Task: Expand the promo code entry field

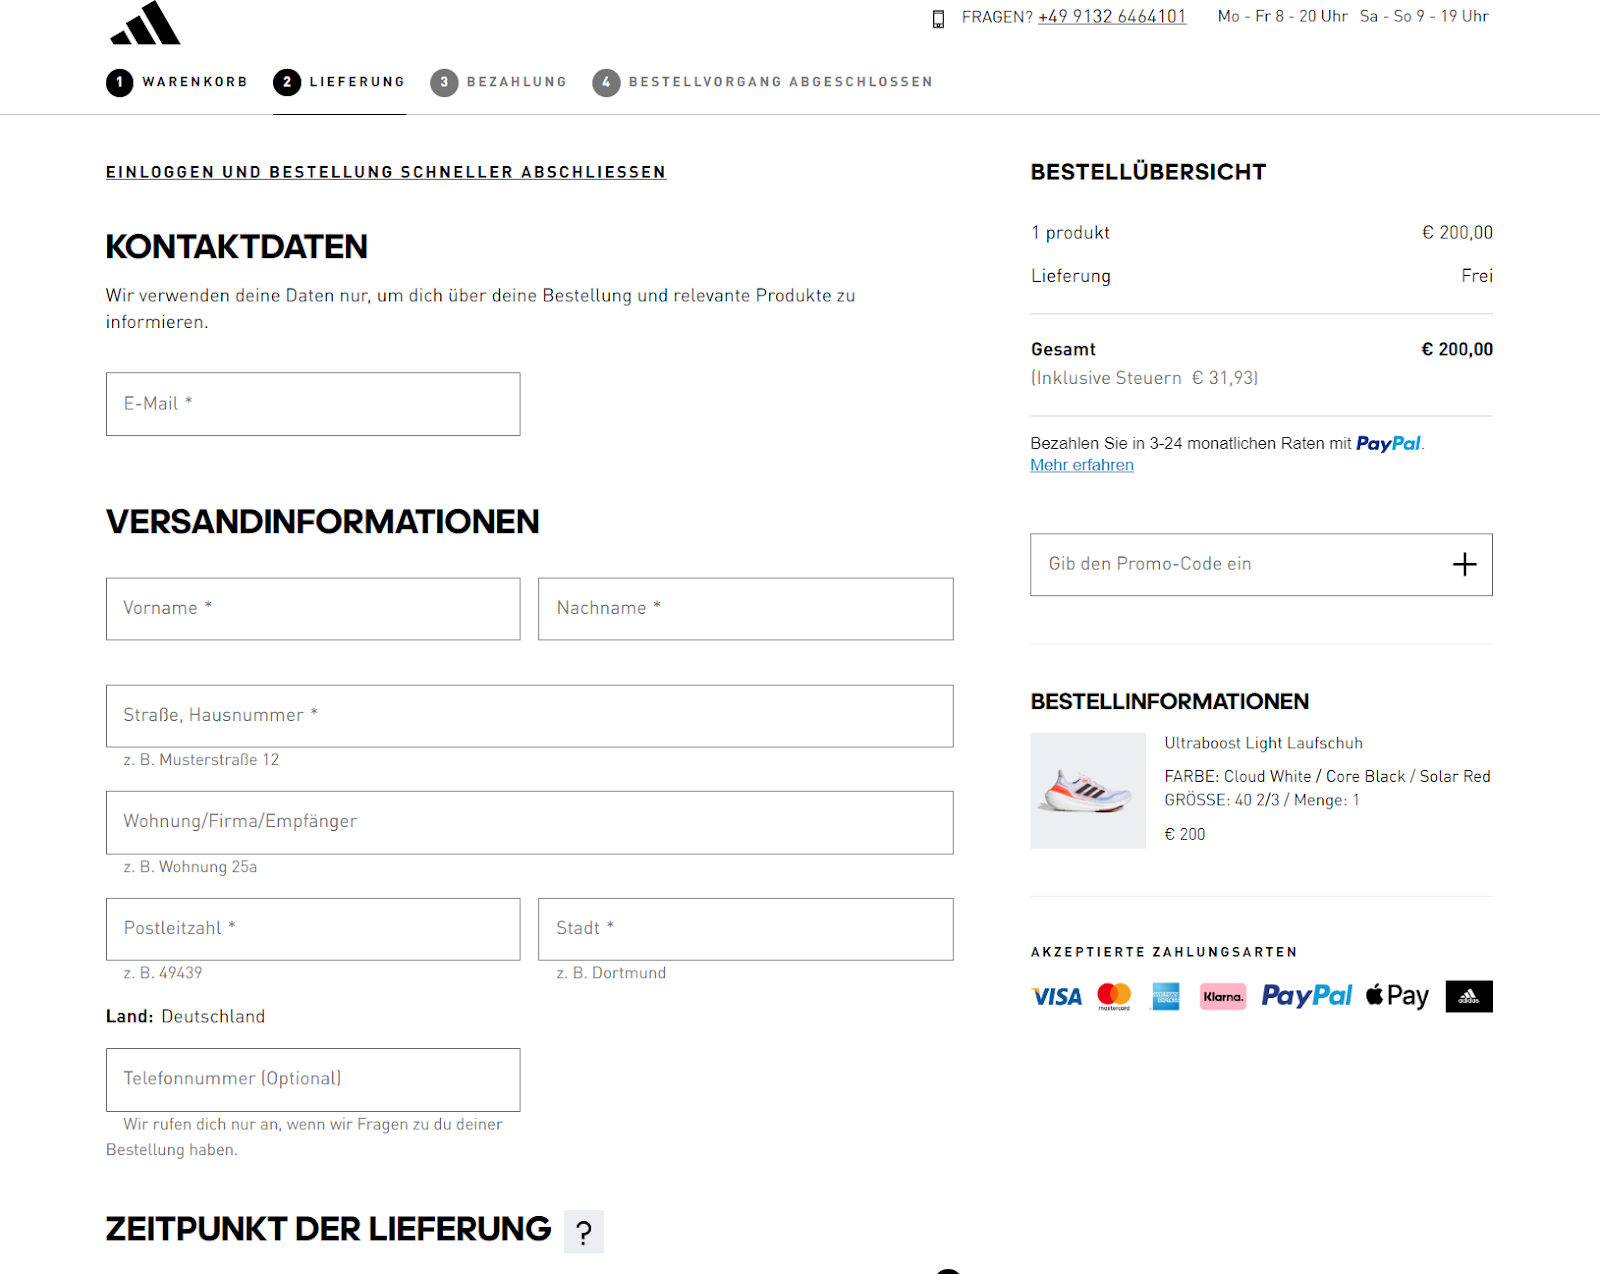Action: 1240,565
